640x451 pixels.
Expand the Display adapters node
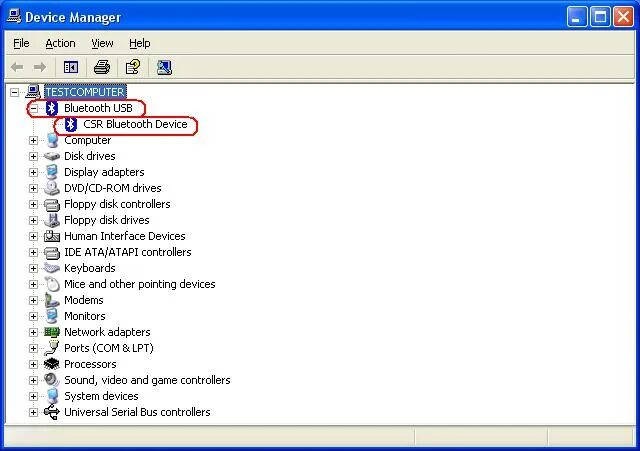coord(33,172)
